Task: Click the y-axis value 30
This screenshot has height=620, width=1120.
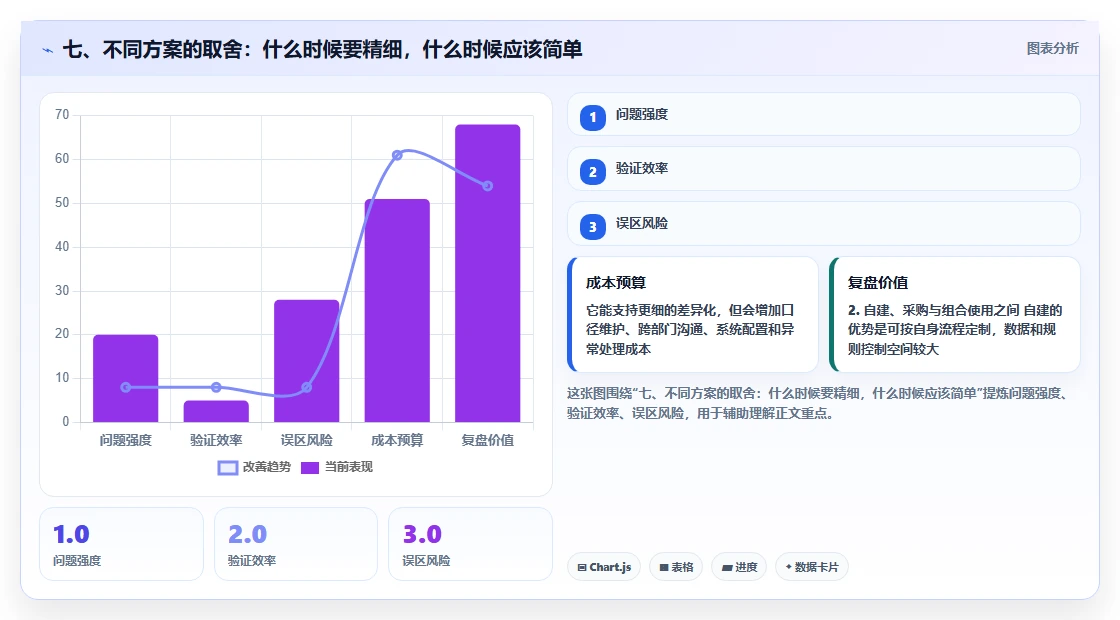Action: (62, 291)
